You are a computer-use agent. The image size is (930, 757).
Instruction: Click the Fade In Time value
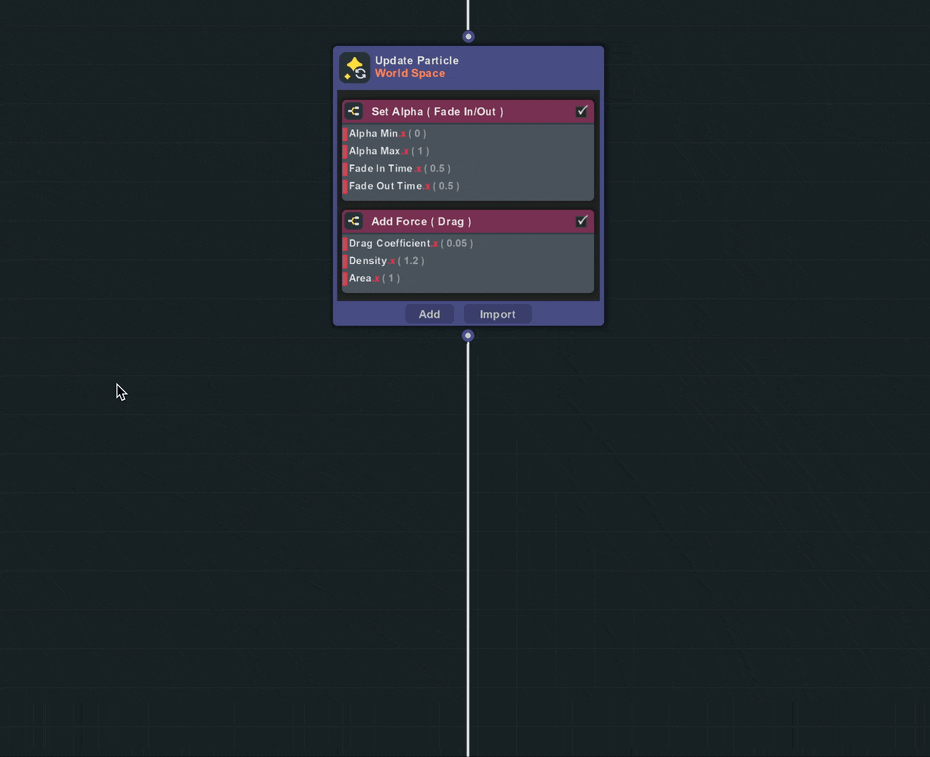pyautogui.click(x=438, y=169)
